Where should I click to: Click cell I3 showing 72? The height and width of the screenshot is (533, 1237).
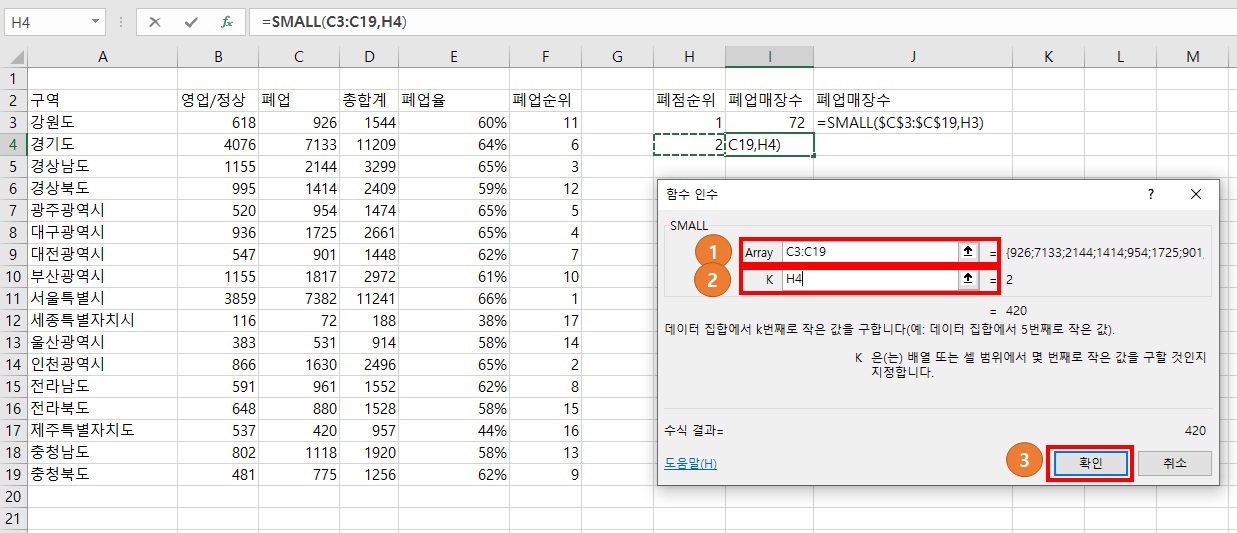(770, 122)
